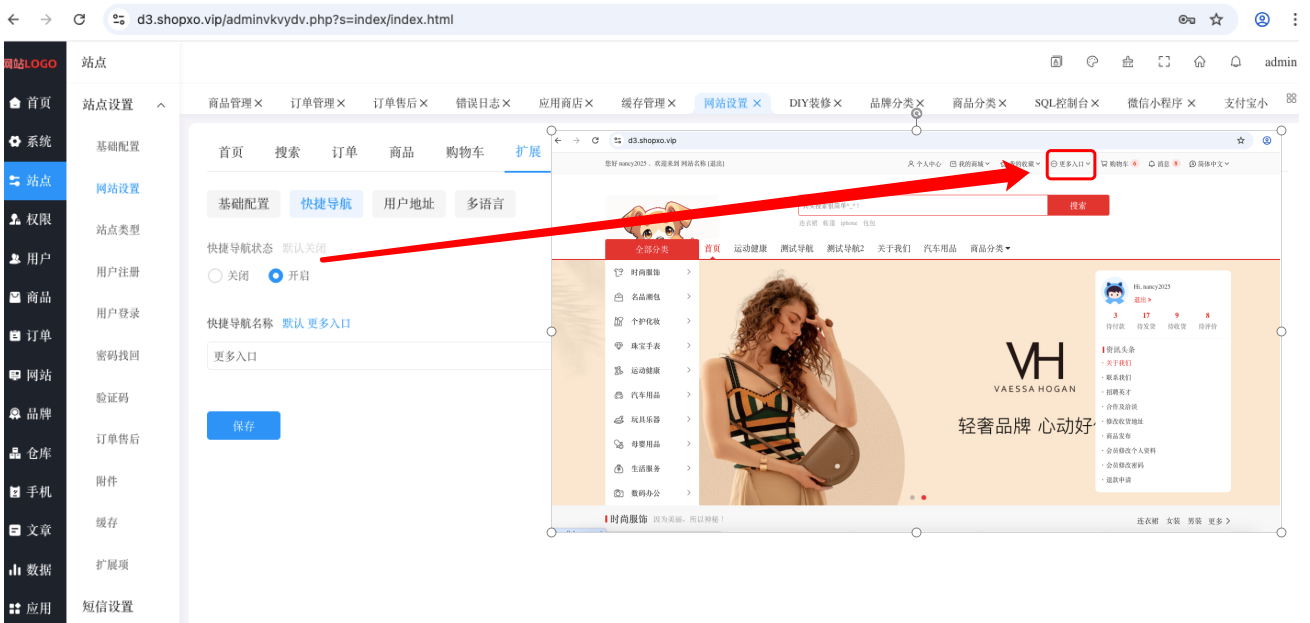
Task: Select the 用户地址 sub-tab
Action: (409, 204)
